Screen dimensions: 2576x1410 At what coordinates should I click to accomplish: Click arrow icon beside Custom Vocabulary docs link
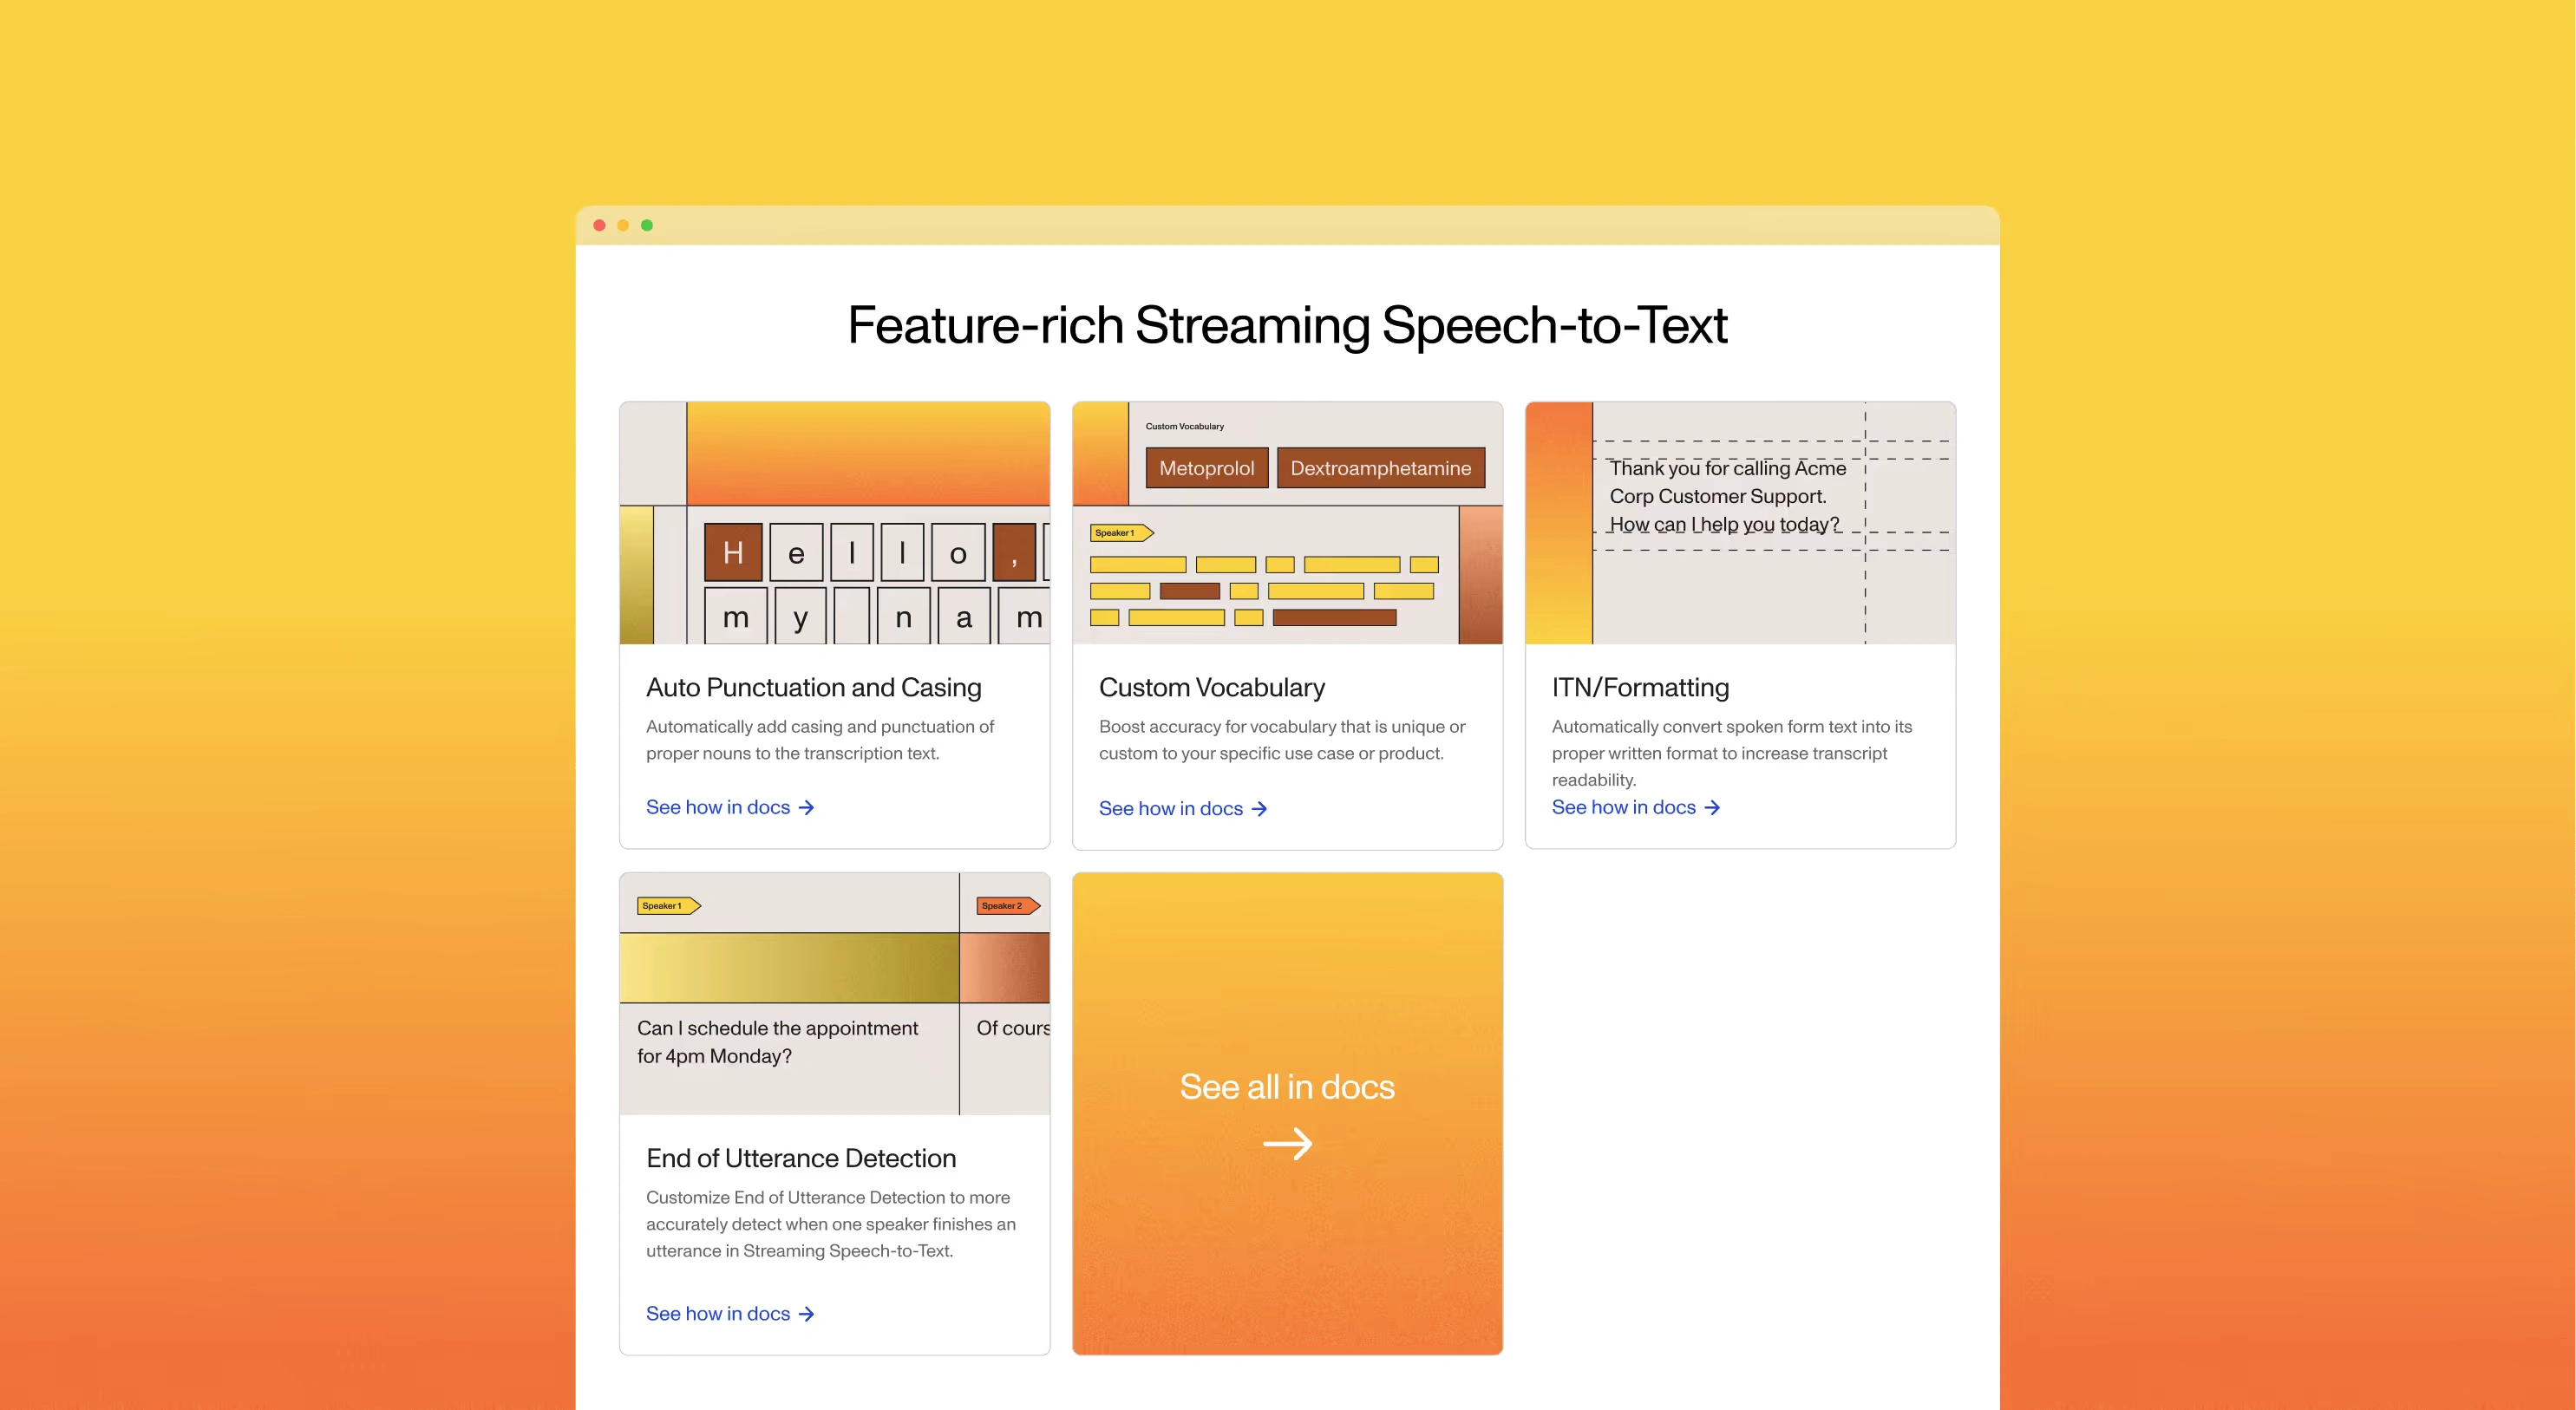click(x=1259, y=809)
